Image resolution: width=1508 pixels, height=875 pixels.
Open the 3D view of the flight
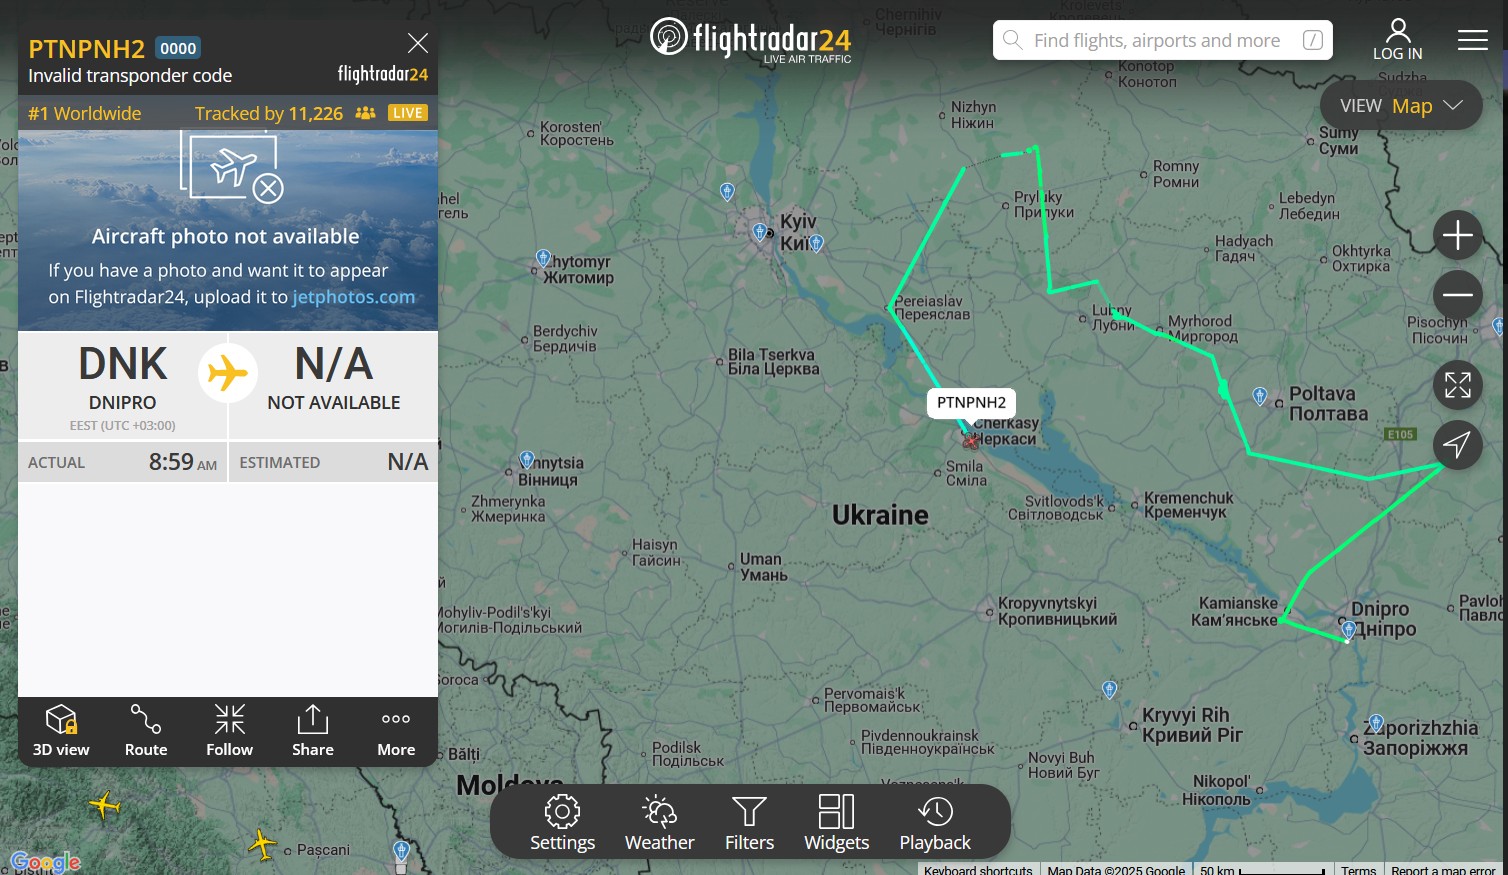tap(61, 731)
